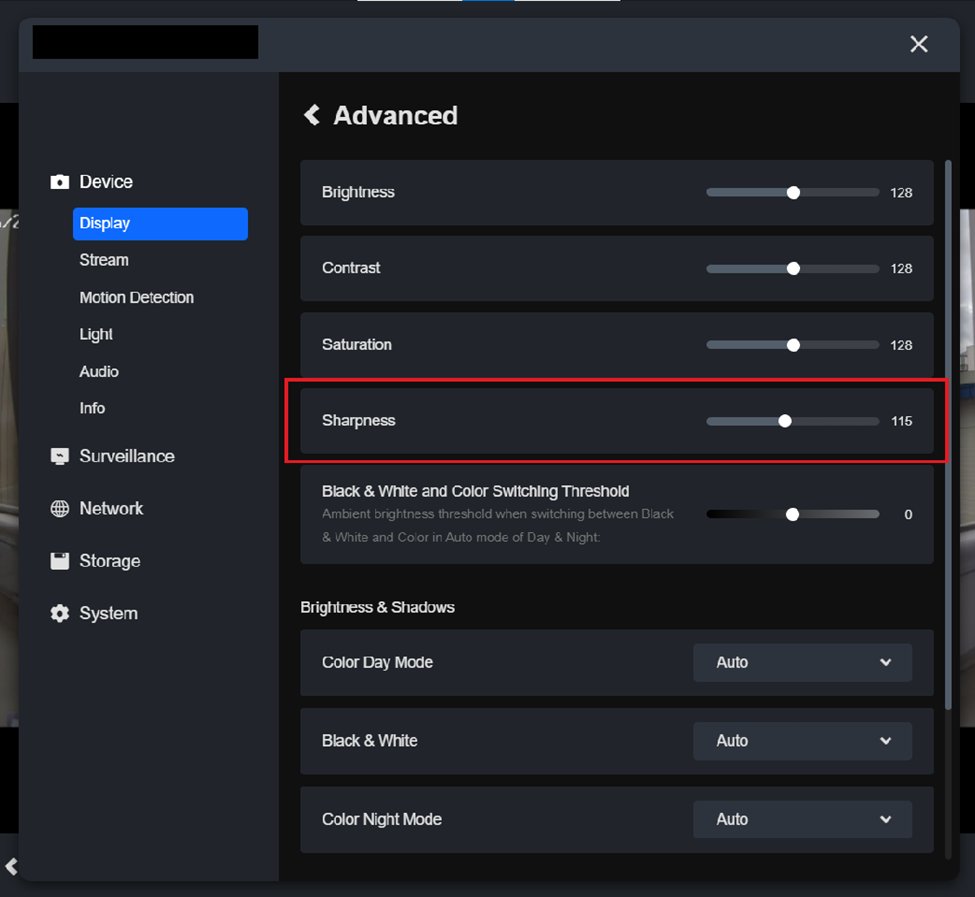
Task: Click the Device camera icon
Action: click(x=60, y=182)
